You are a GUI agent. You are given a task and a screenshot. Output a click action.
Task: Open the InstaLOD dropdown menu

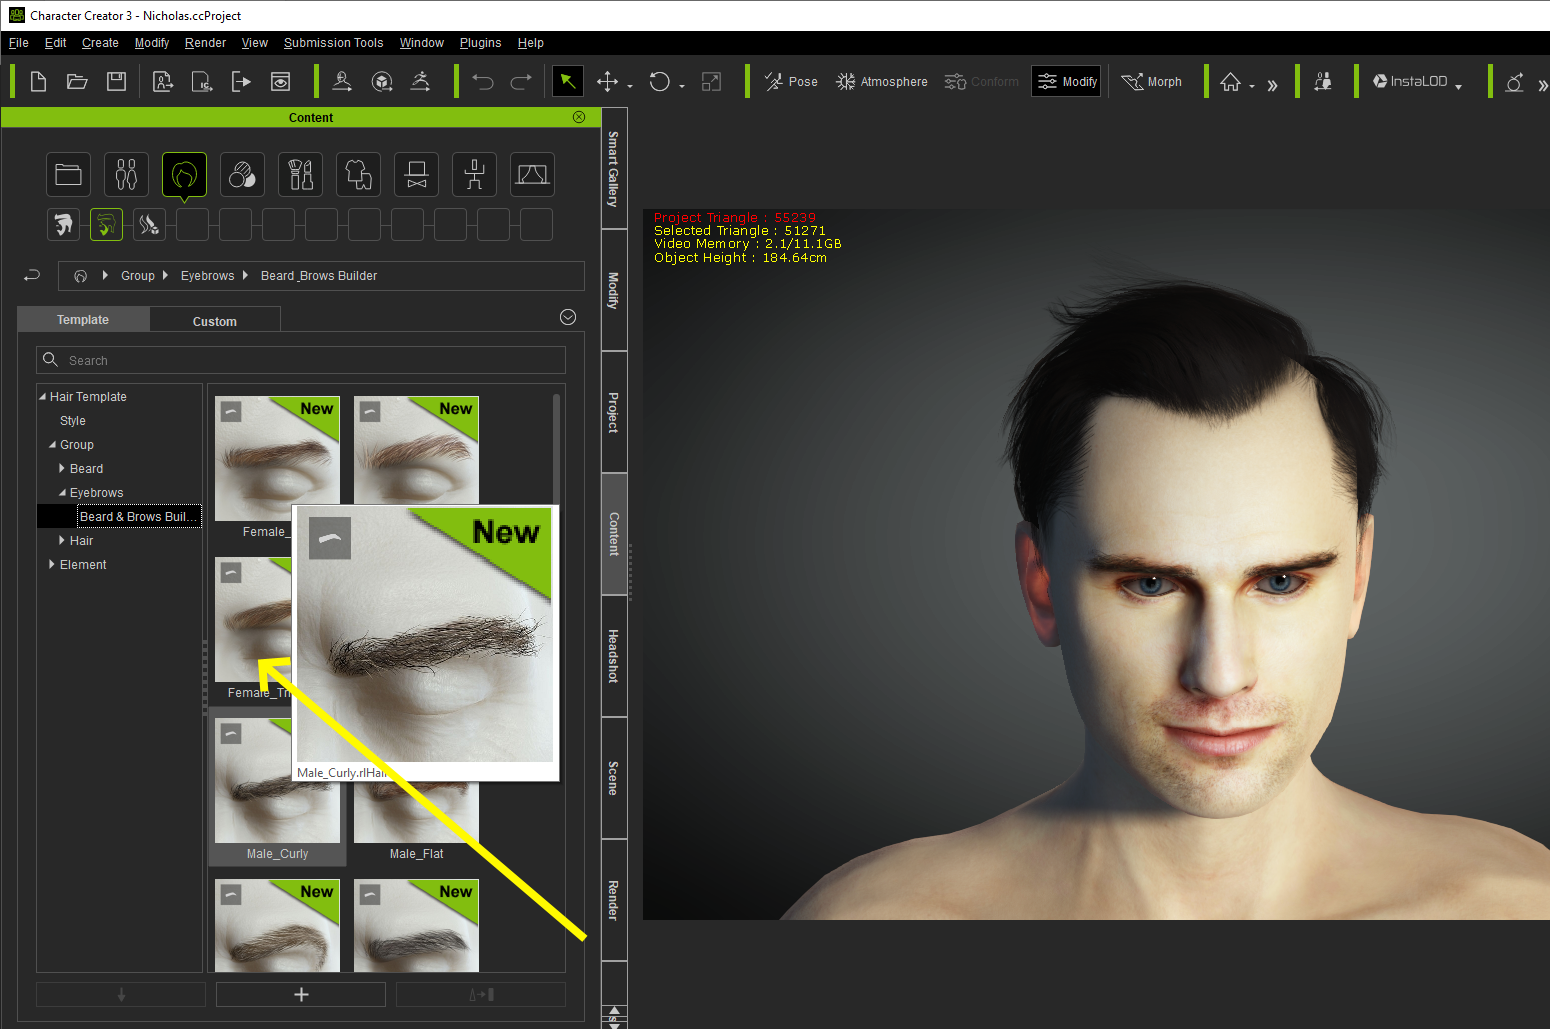pos(1458,87)
